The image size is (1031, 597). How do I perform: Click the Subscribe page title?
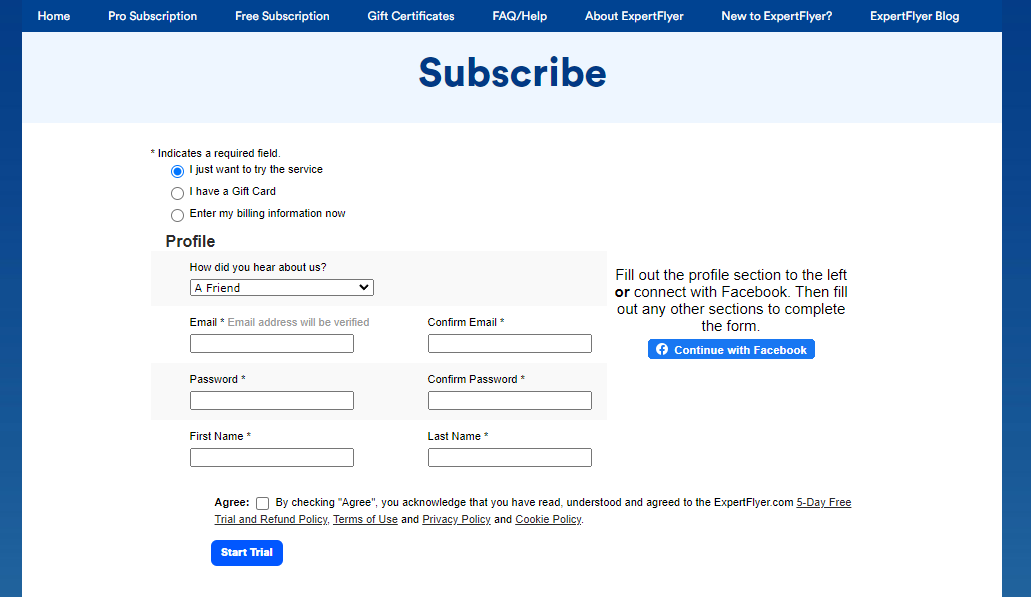click(512, 72)
